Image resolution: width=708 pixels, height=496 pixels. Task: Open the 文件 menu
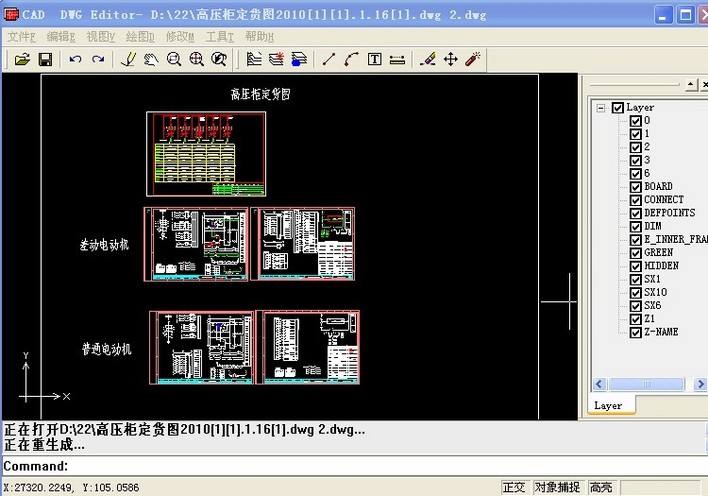click(x=22, y=37)
